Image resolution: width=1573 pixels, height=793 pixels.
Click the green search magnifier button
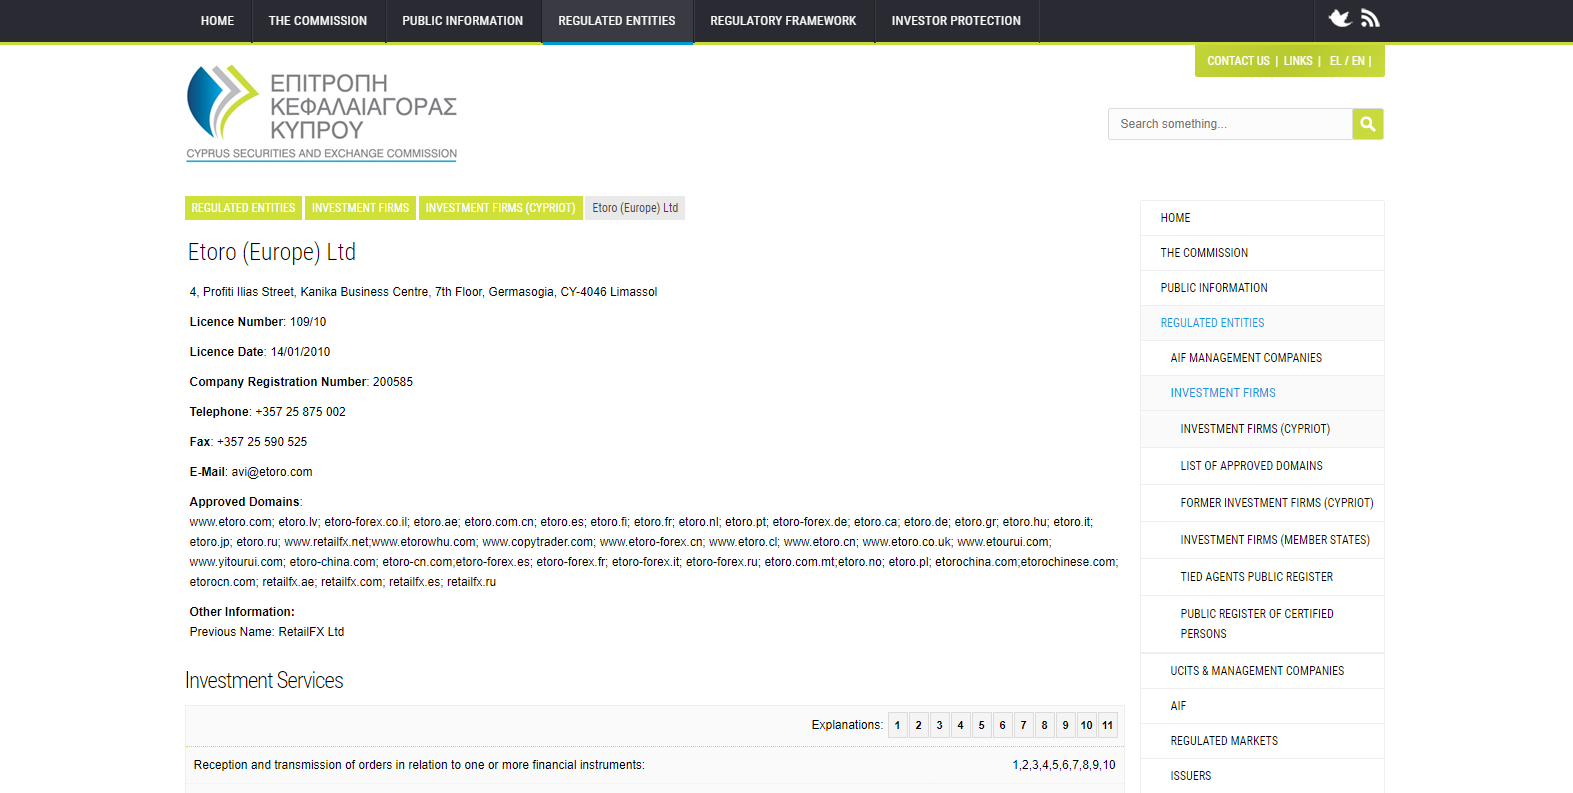point(1368,124)
